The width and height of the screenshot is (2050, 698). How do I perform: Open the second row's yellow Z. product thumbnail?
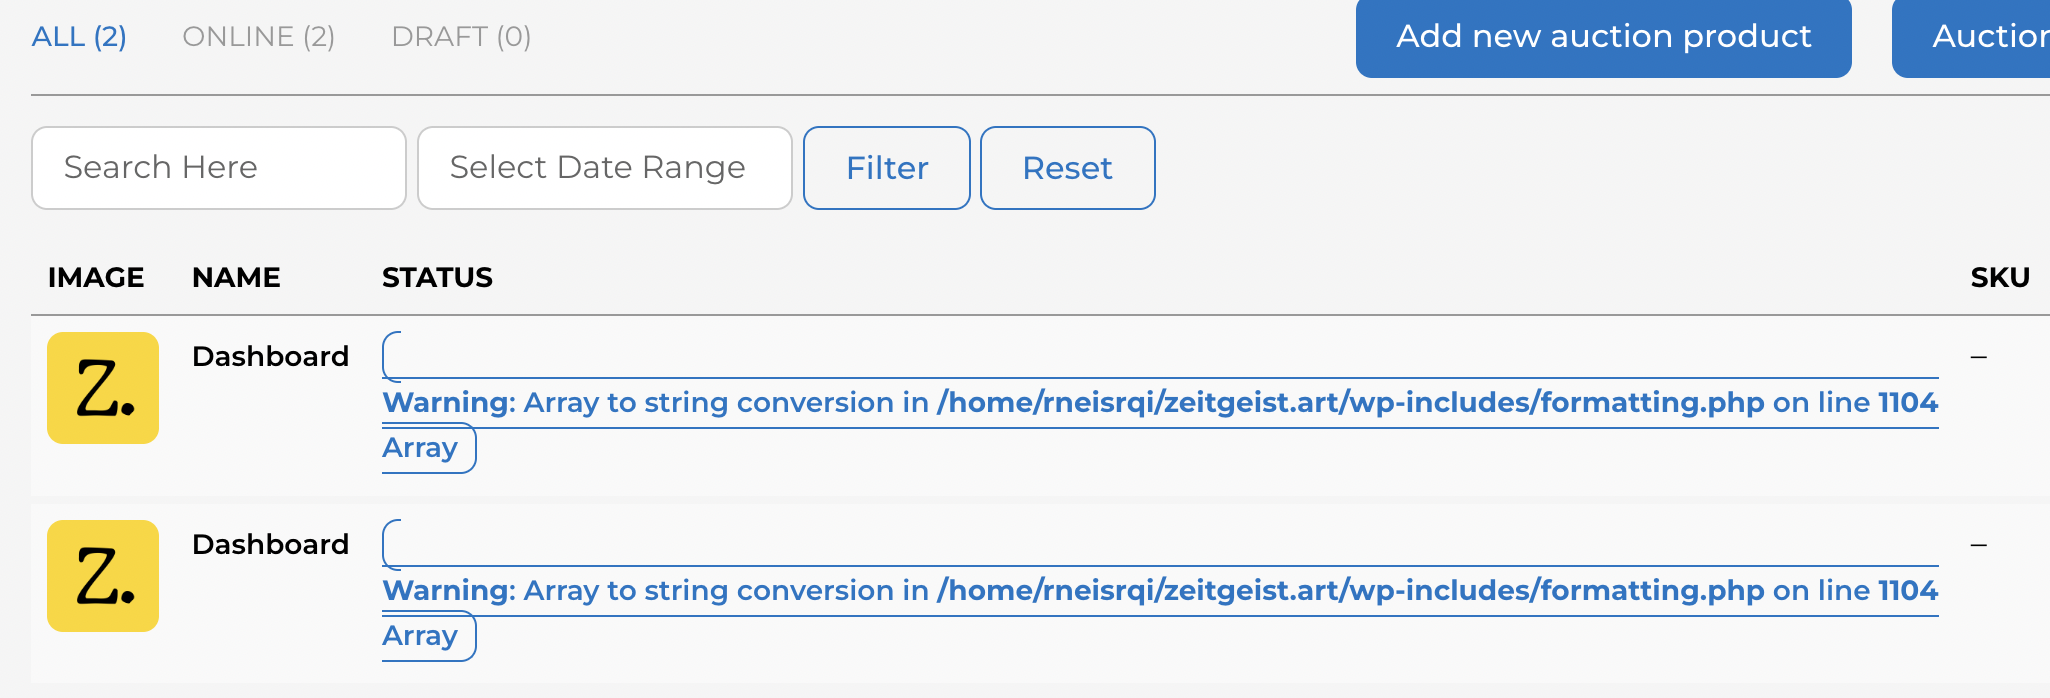103,576
